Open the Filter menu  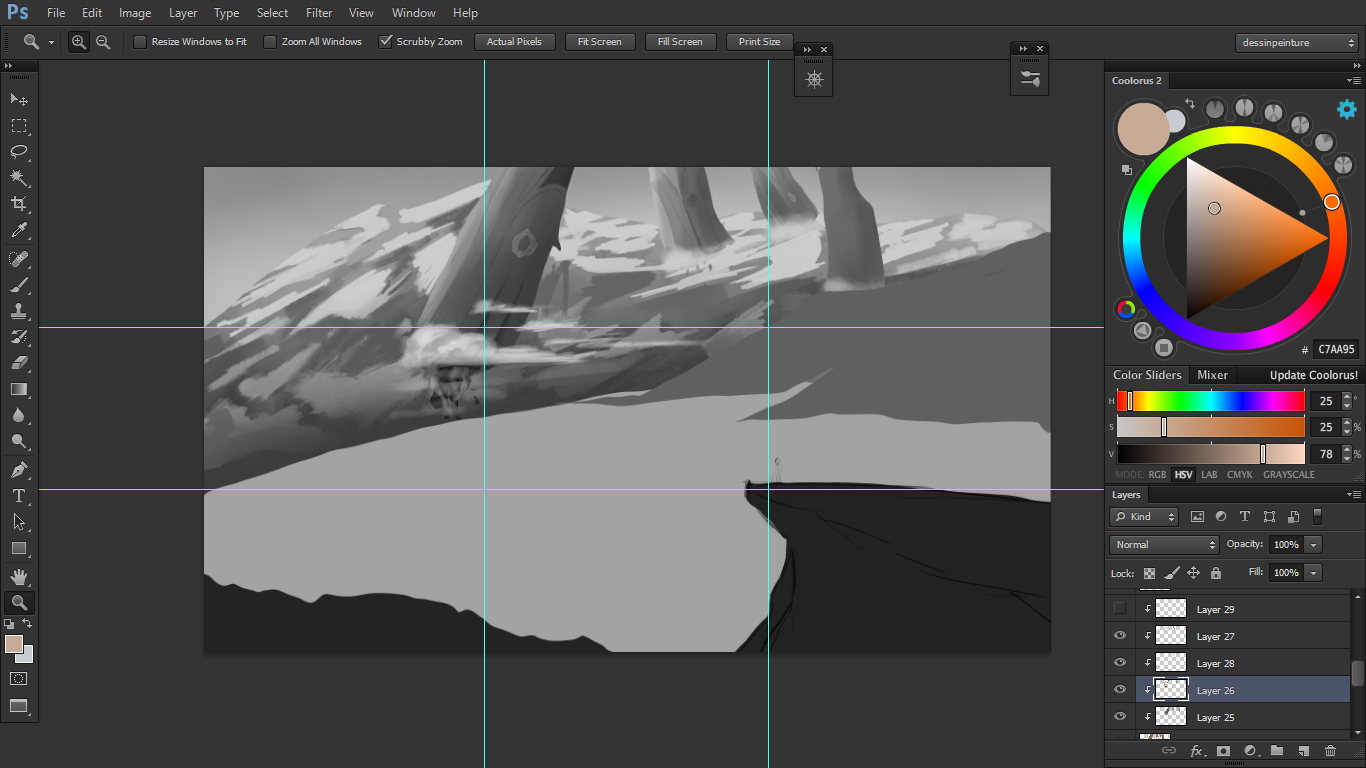coord(318,12)
